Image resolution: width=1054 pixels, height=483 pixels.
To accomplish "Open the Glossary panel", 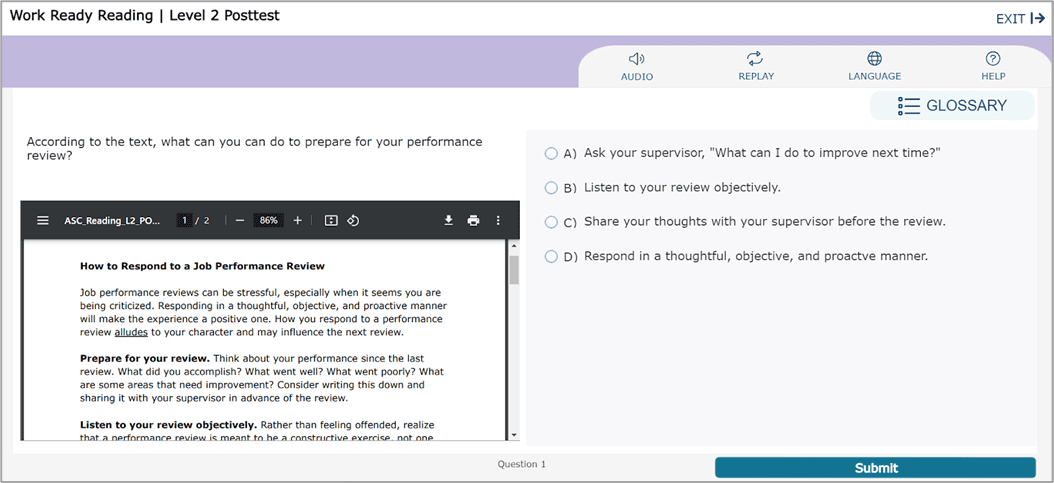I will pyautogui.click(x=951, y=105).
